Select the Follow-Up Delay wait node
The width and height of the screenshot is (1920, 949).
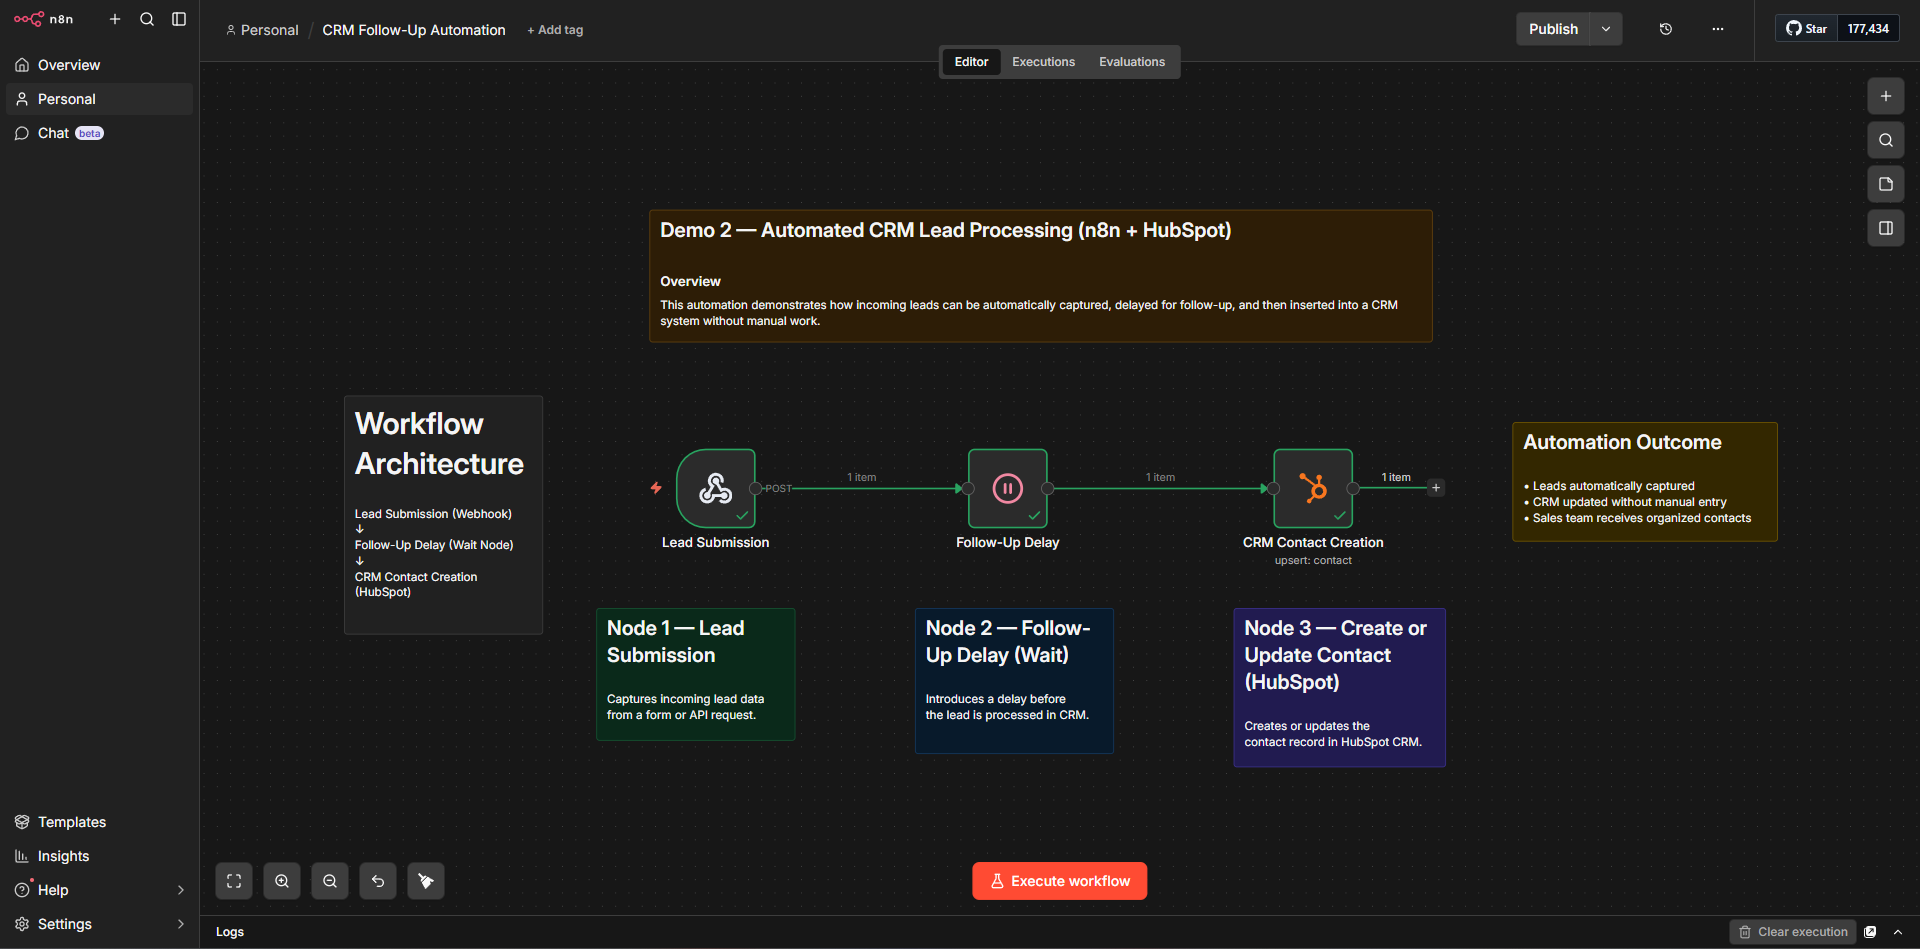[x=1008, y=488]
